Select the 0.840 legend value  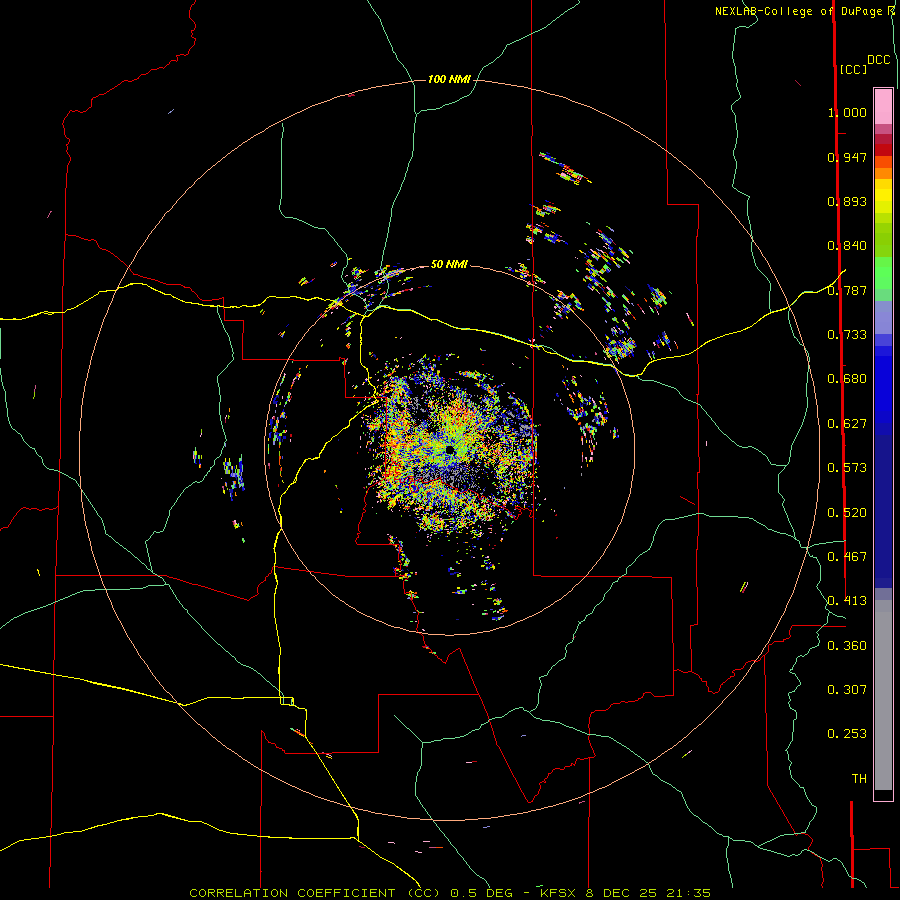[847, 246]
